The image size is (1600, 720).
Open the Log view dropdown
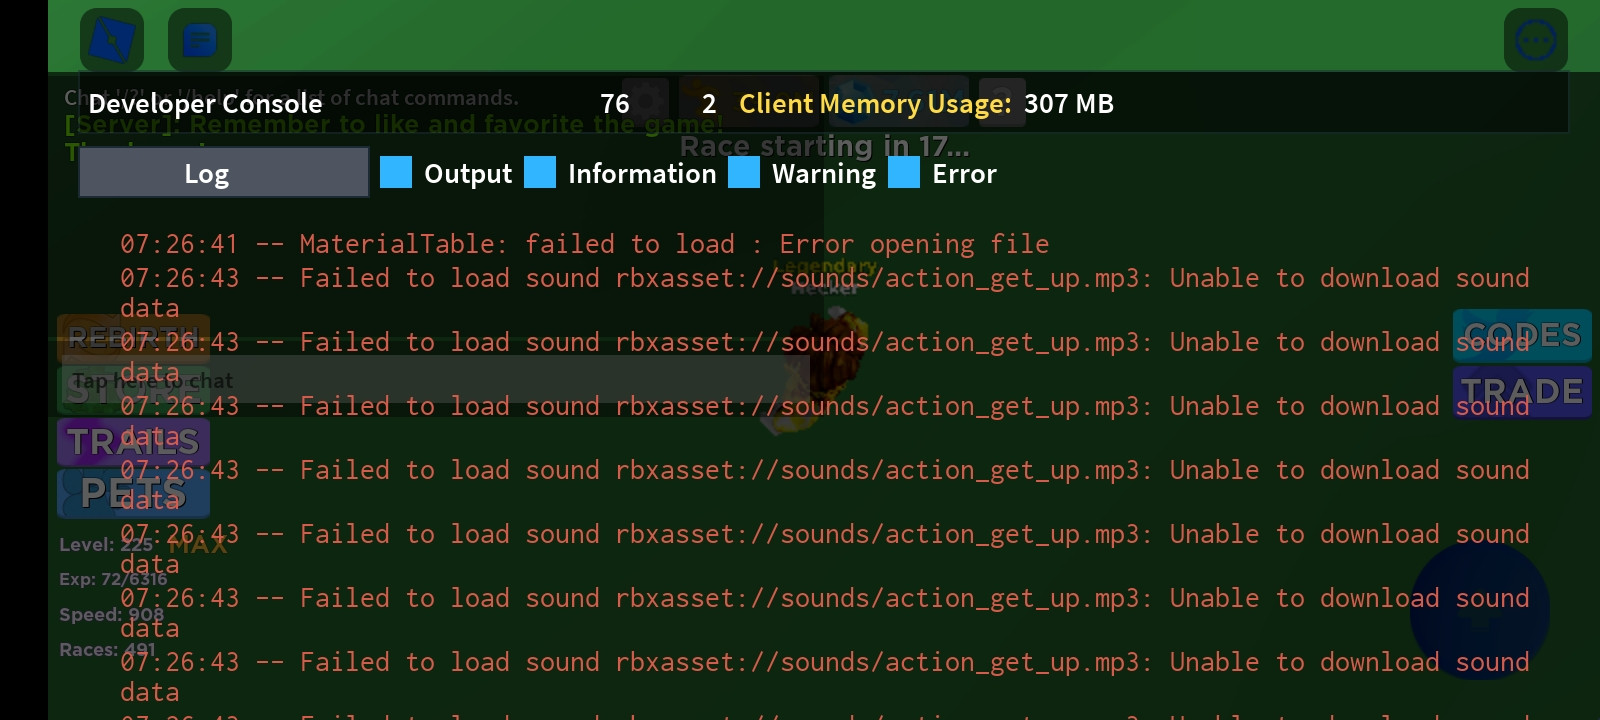(x=224, y=173)
